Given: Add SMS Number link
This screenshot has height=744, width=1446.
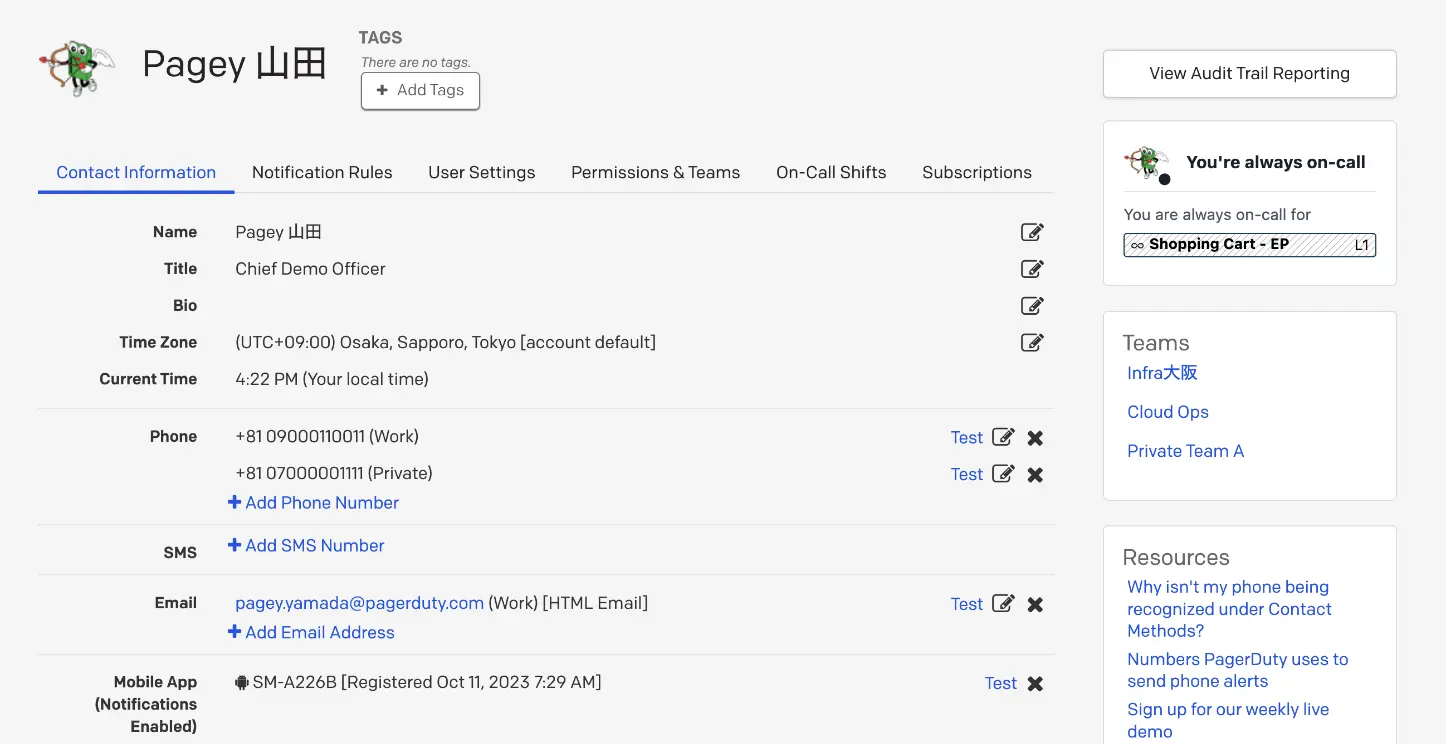Looking at the screenshot, I should [x=306, y=546].
